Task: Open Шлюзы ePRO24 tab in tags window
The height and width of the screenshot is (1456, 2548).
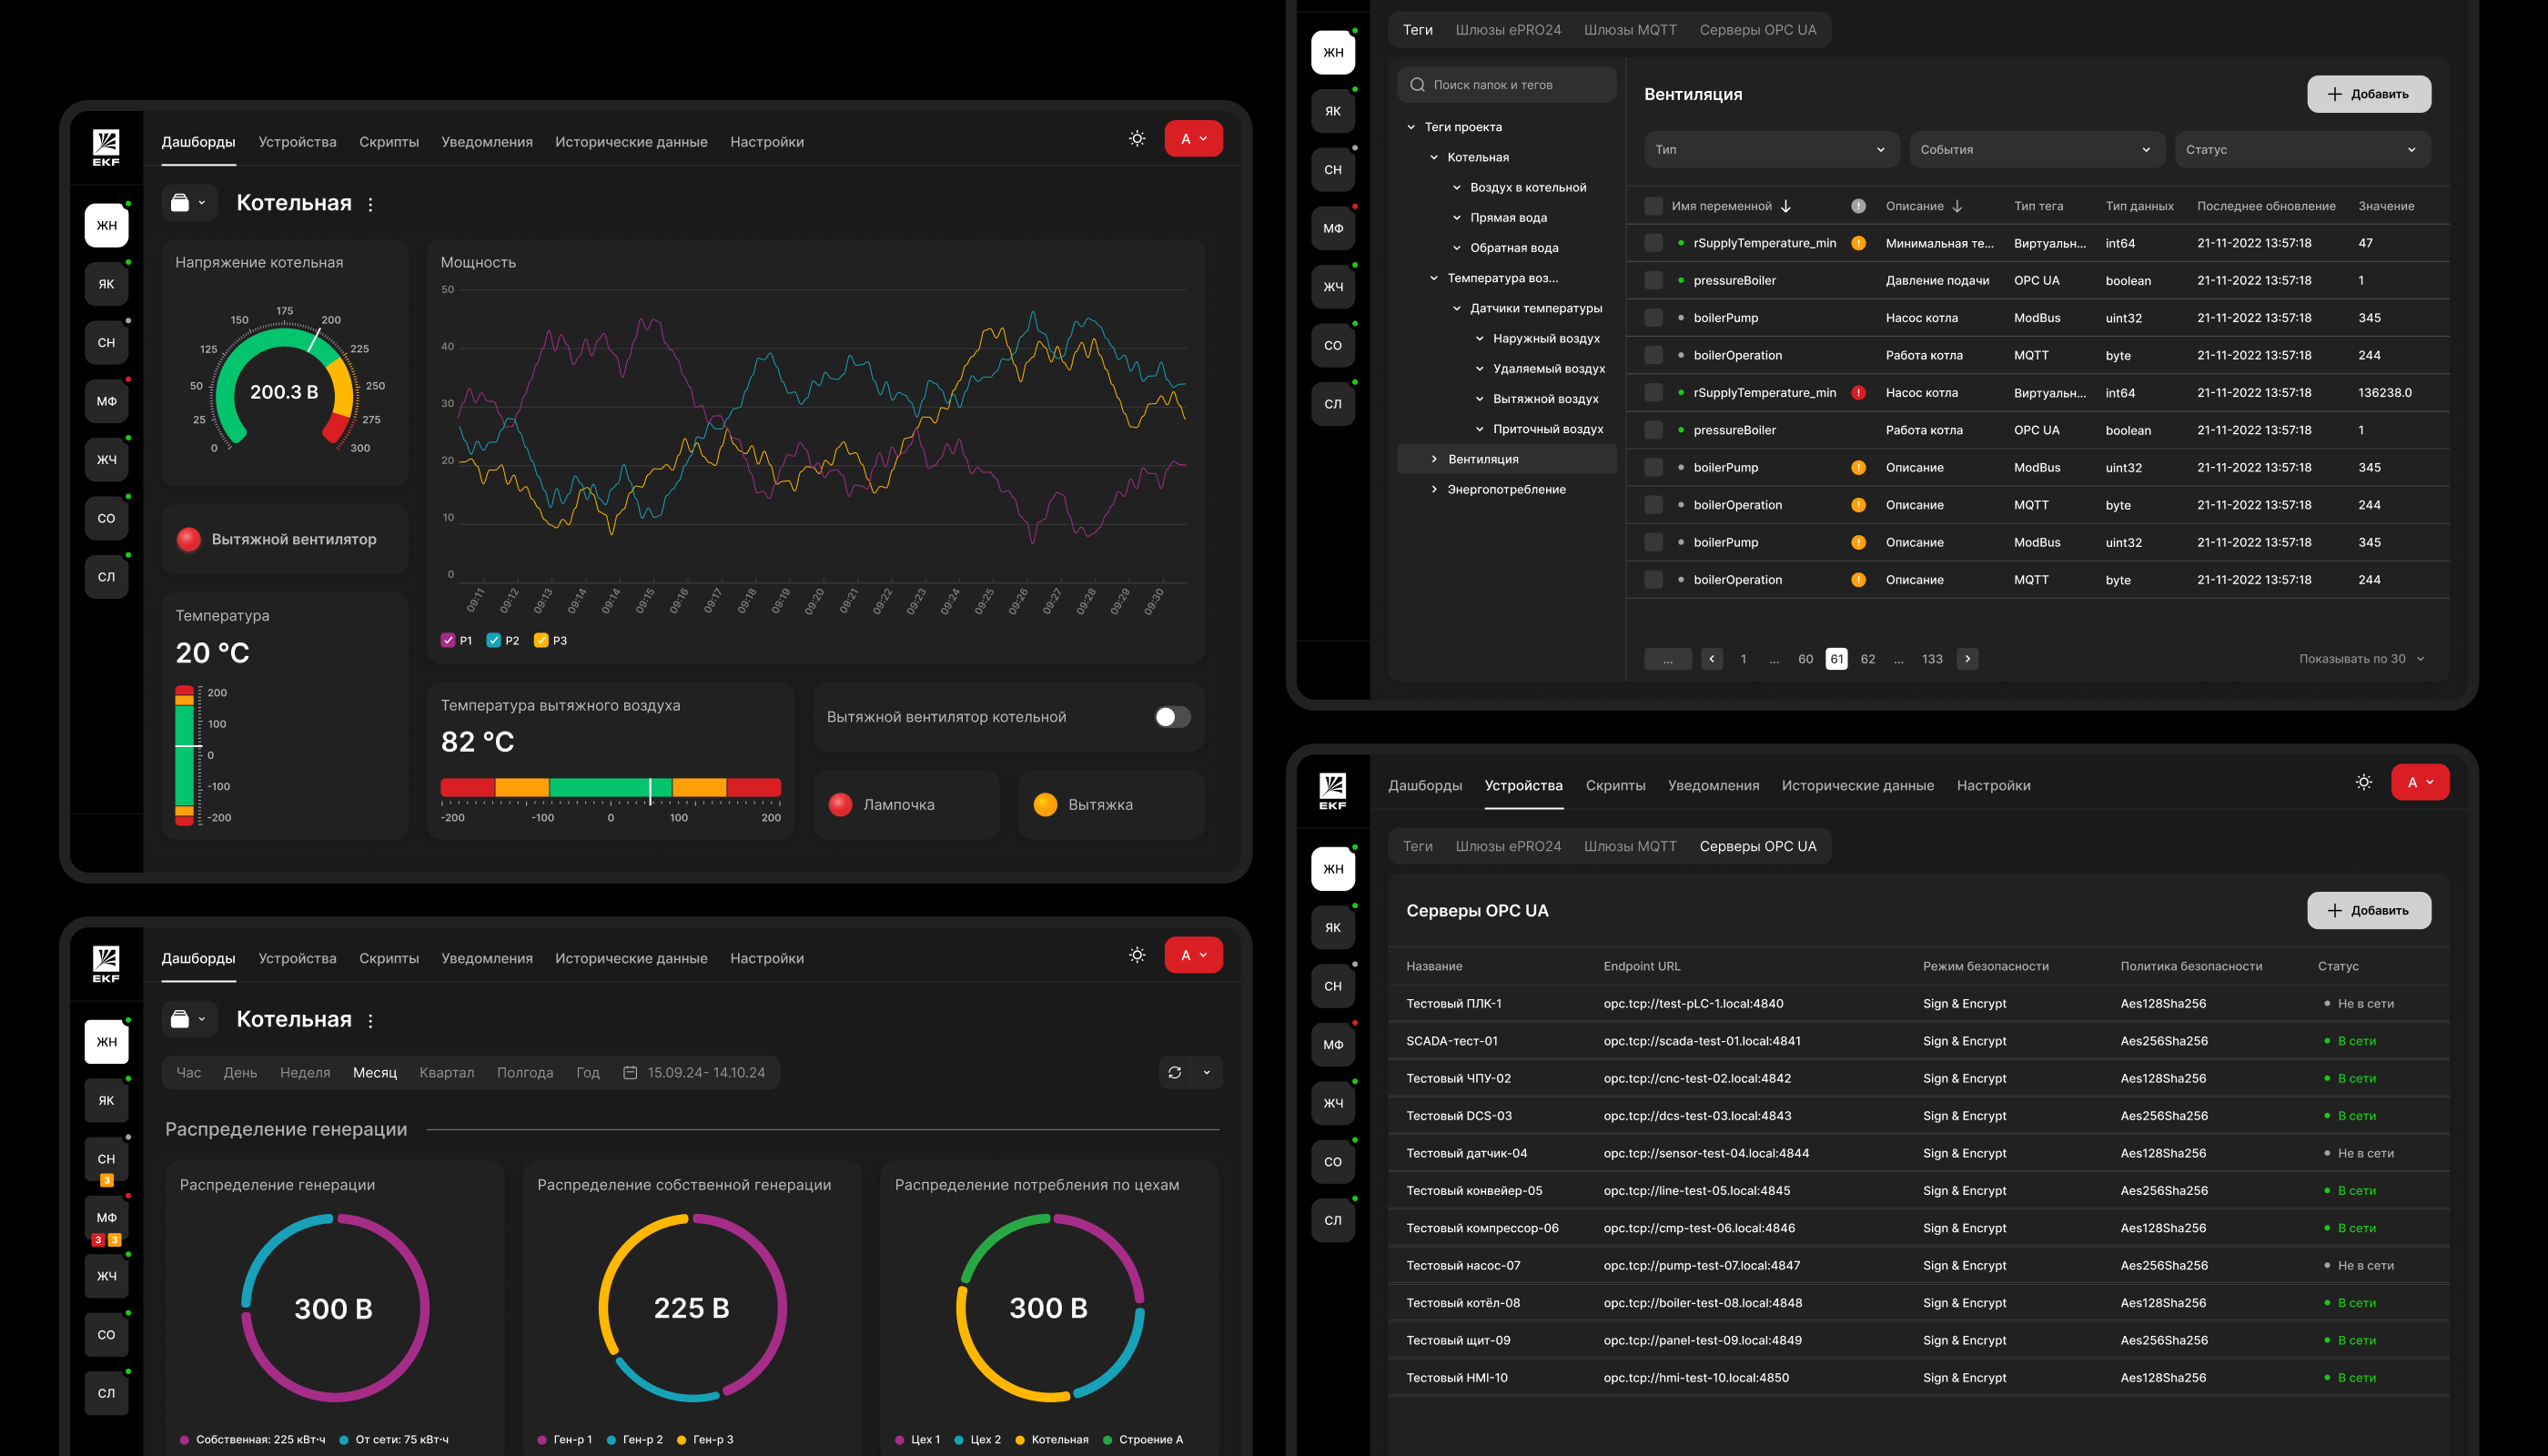Action: (1508, 30)
